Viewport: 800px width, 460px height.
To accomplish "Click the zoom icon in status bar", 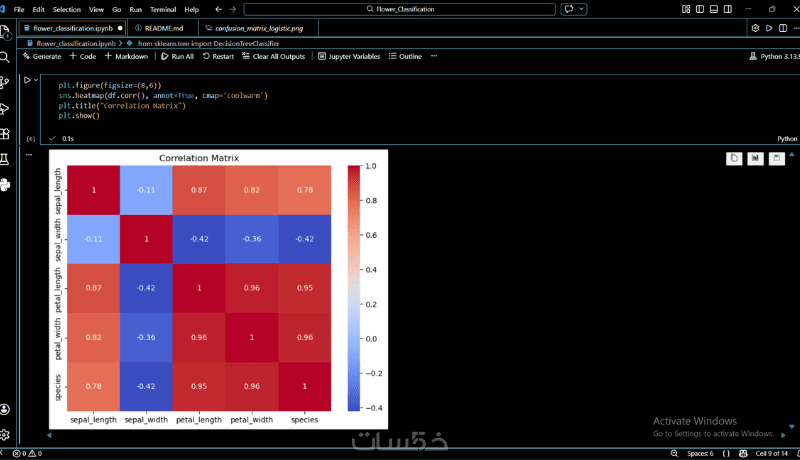I will click(674, 453).
